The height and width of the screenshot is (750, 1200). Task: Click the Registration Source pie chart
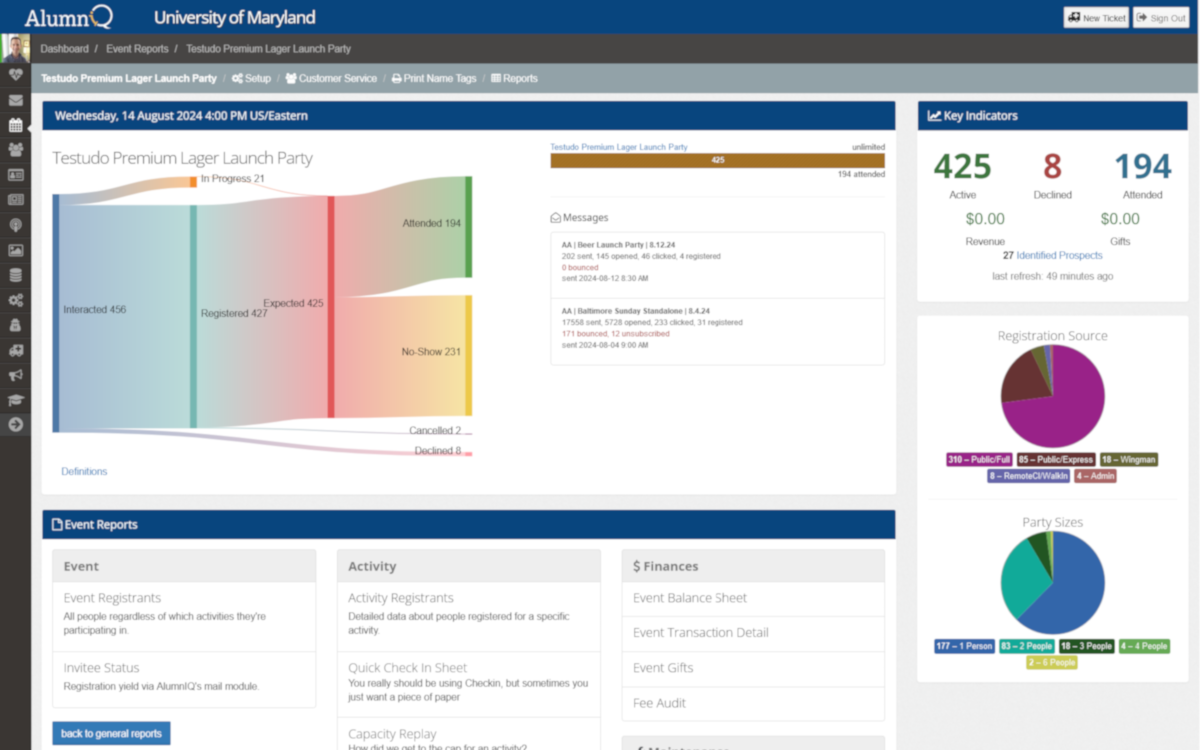(x=1052, y=396)
